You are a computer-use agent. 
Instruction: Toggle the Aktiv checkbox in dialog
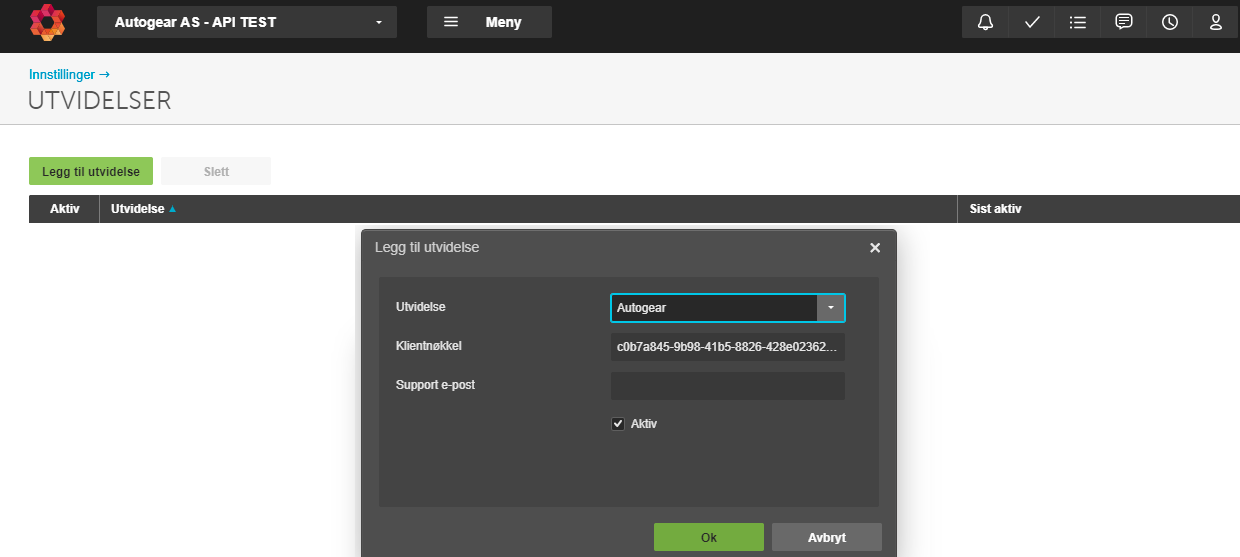click(618, 424)
